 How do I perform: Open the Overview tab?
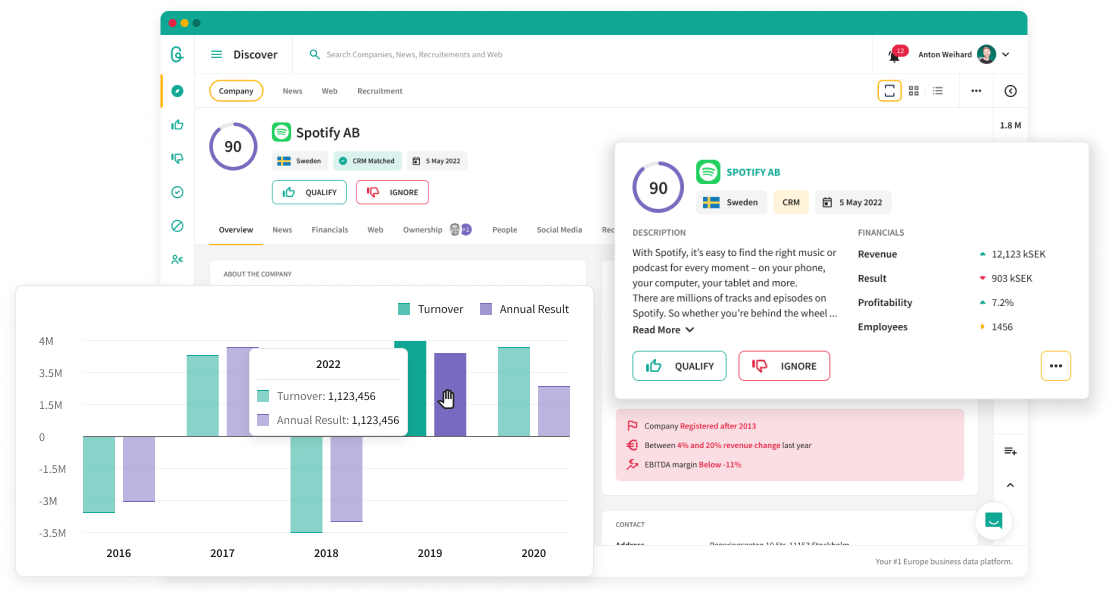click(x=236, y=230)
